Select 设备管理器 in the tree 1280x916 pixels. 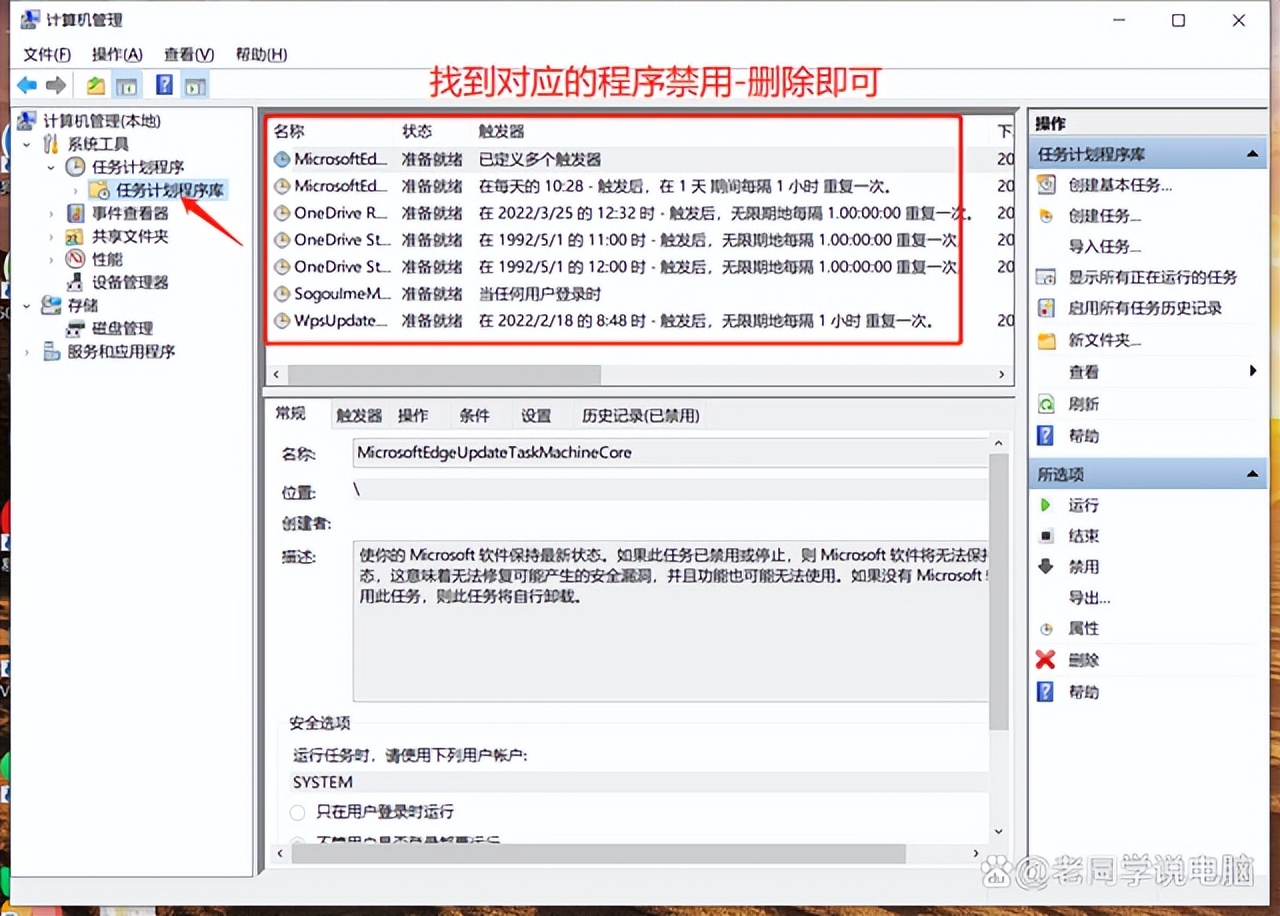(130, 282)
